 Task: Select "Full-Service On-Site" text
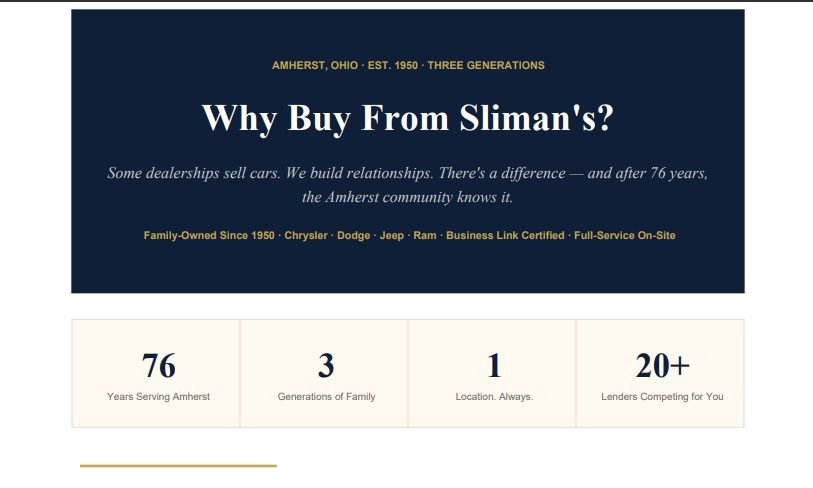625,236
